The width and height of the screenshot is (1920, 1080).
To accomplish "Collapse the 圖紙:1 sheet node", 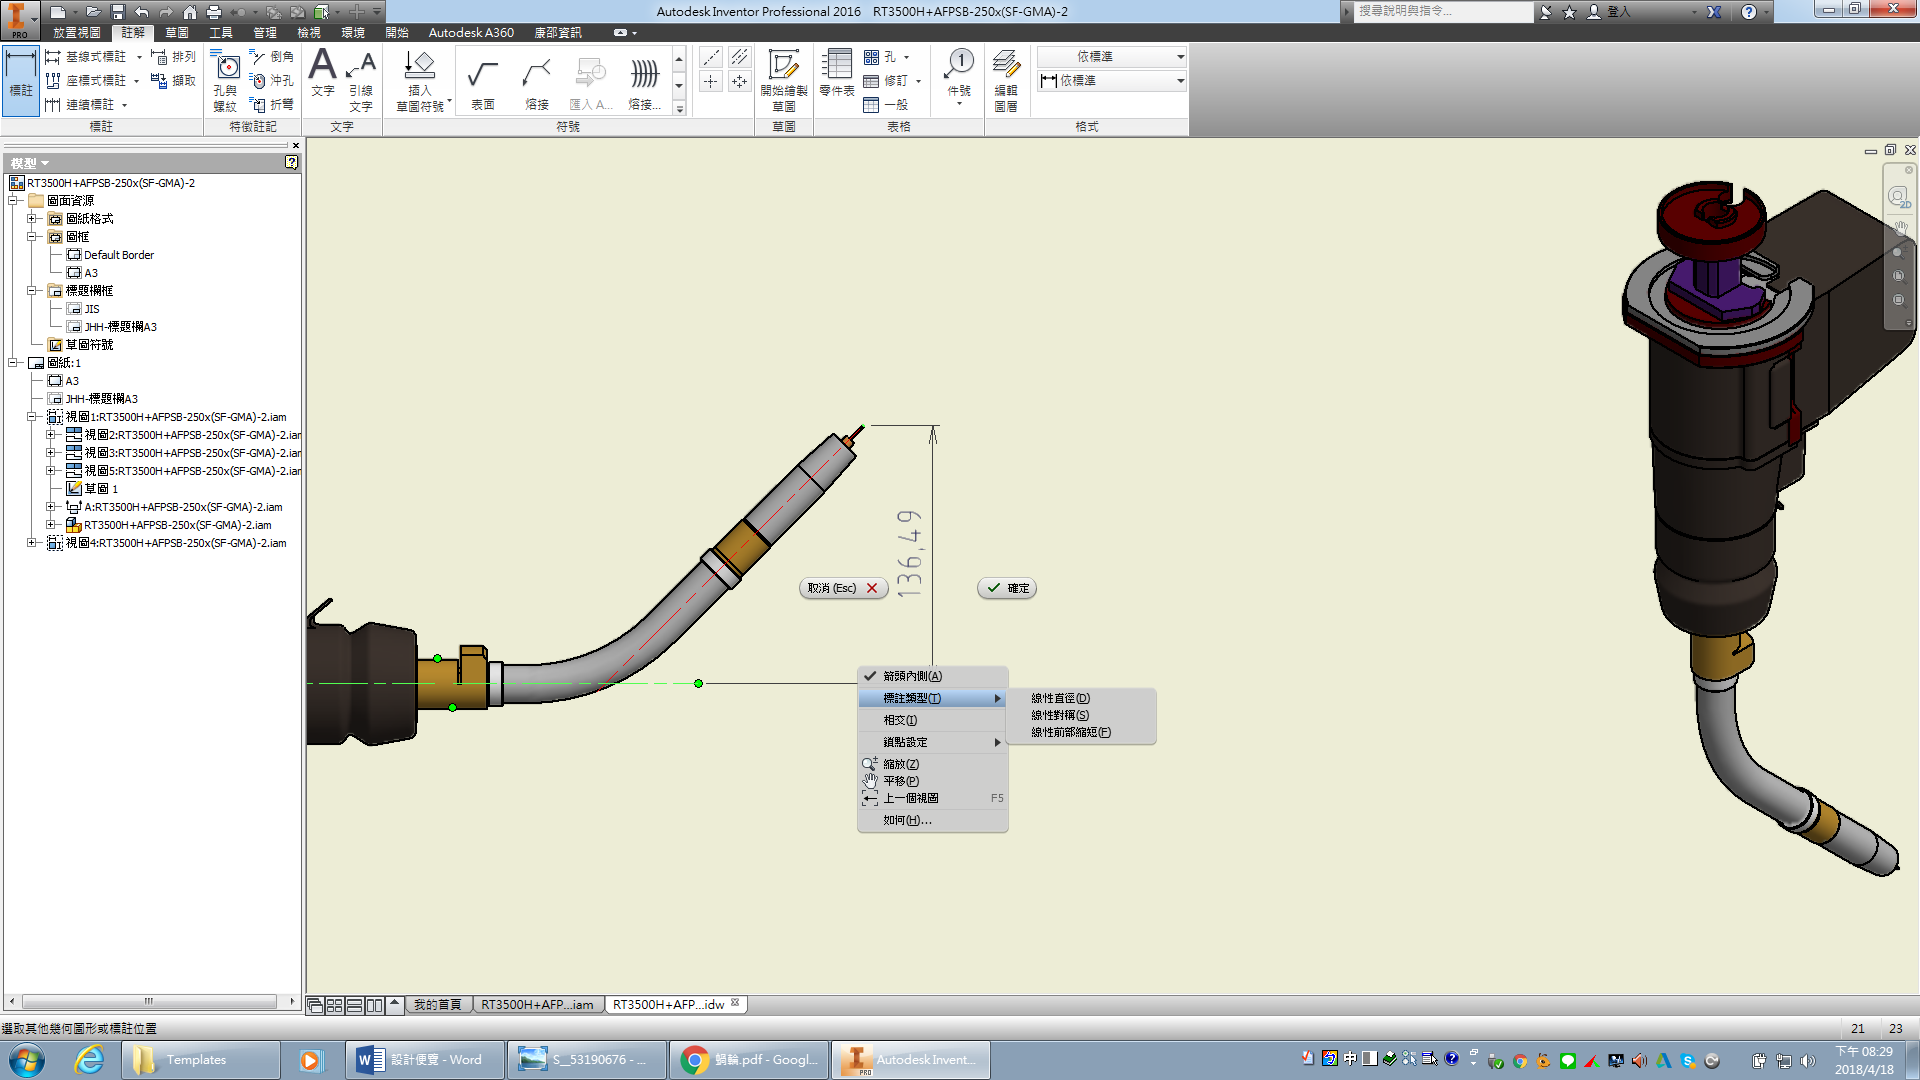I will 14,363.
